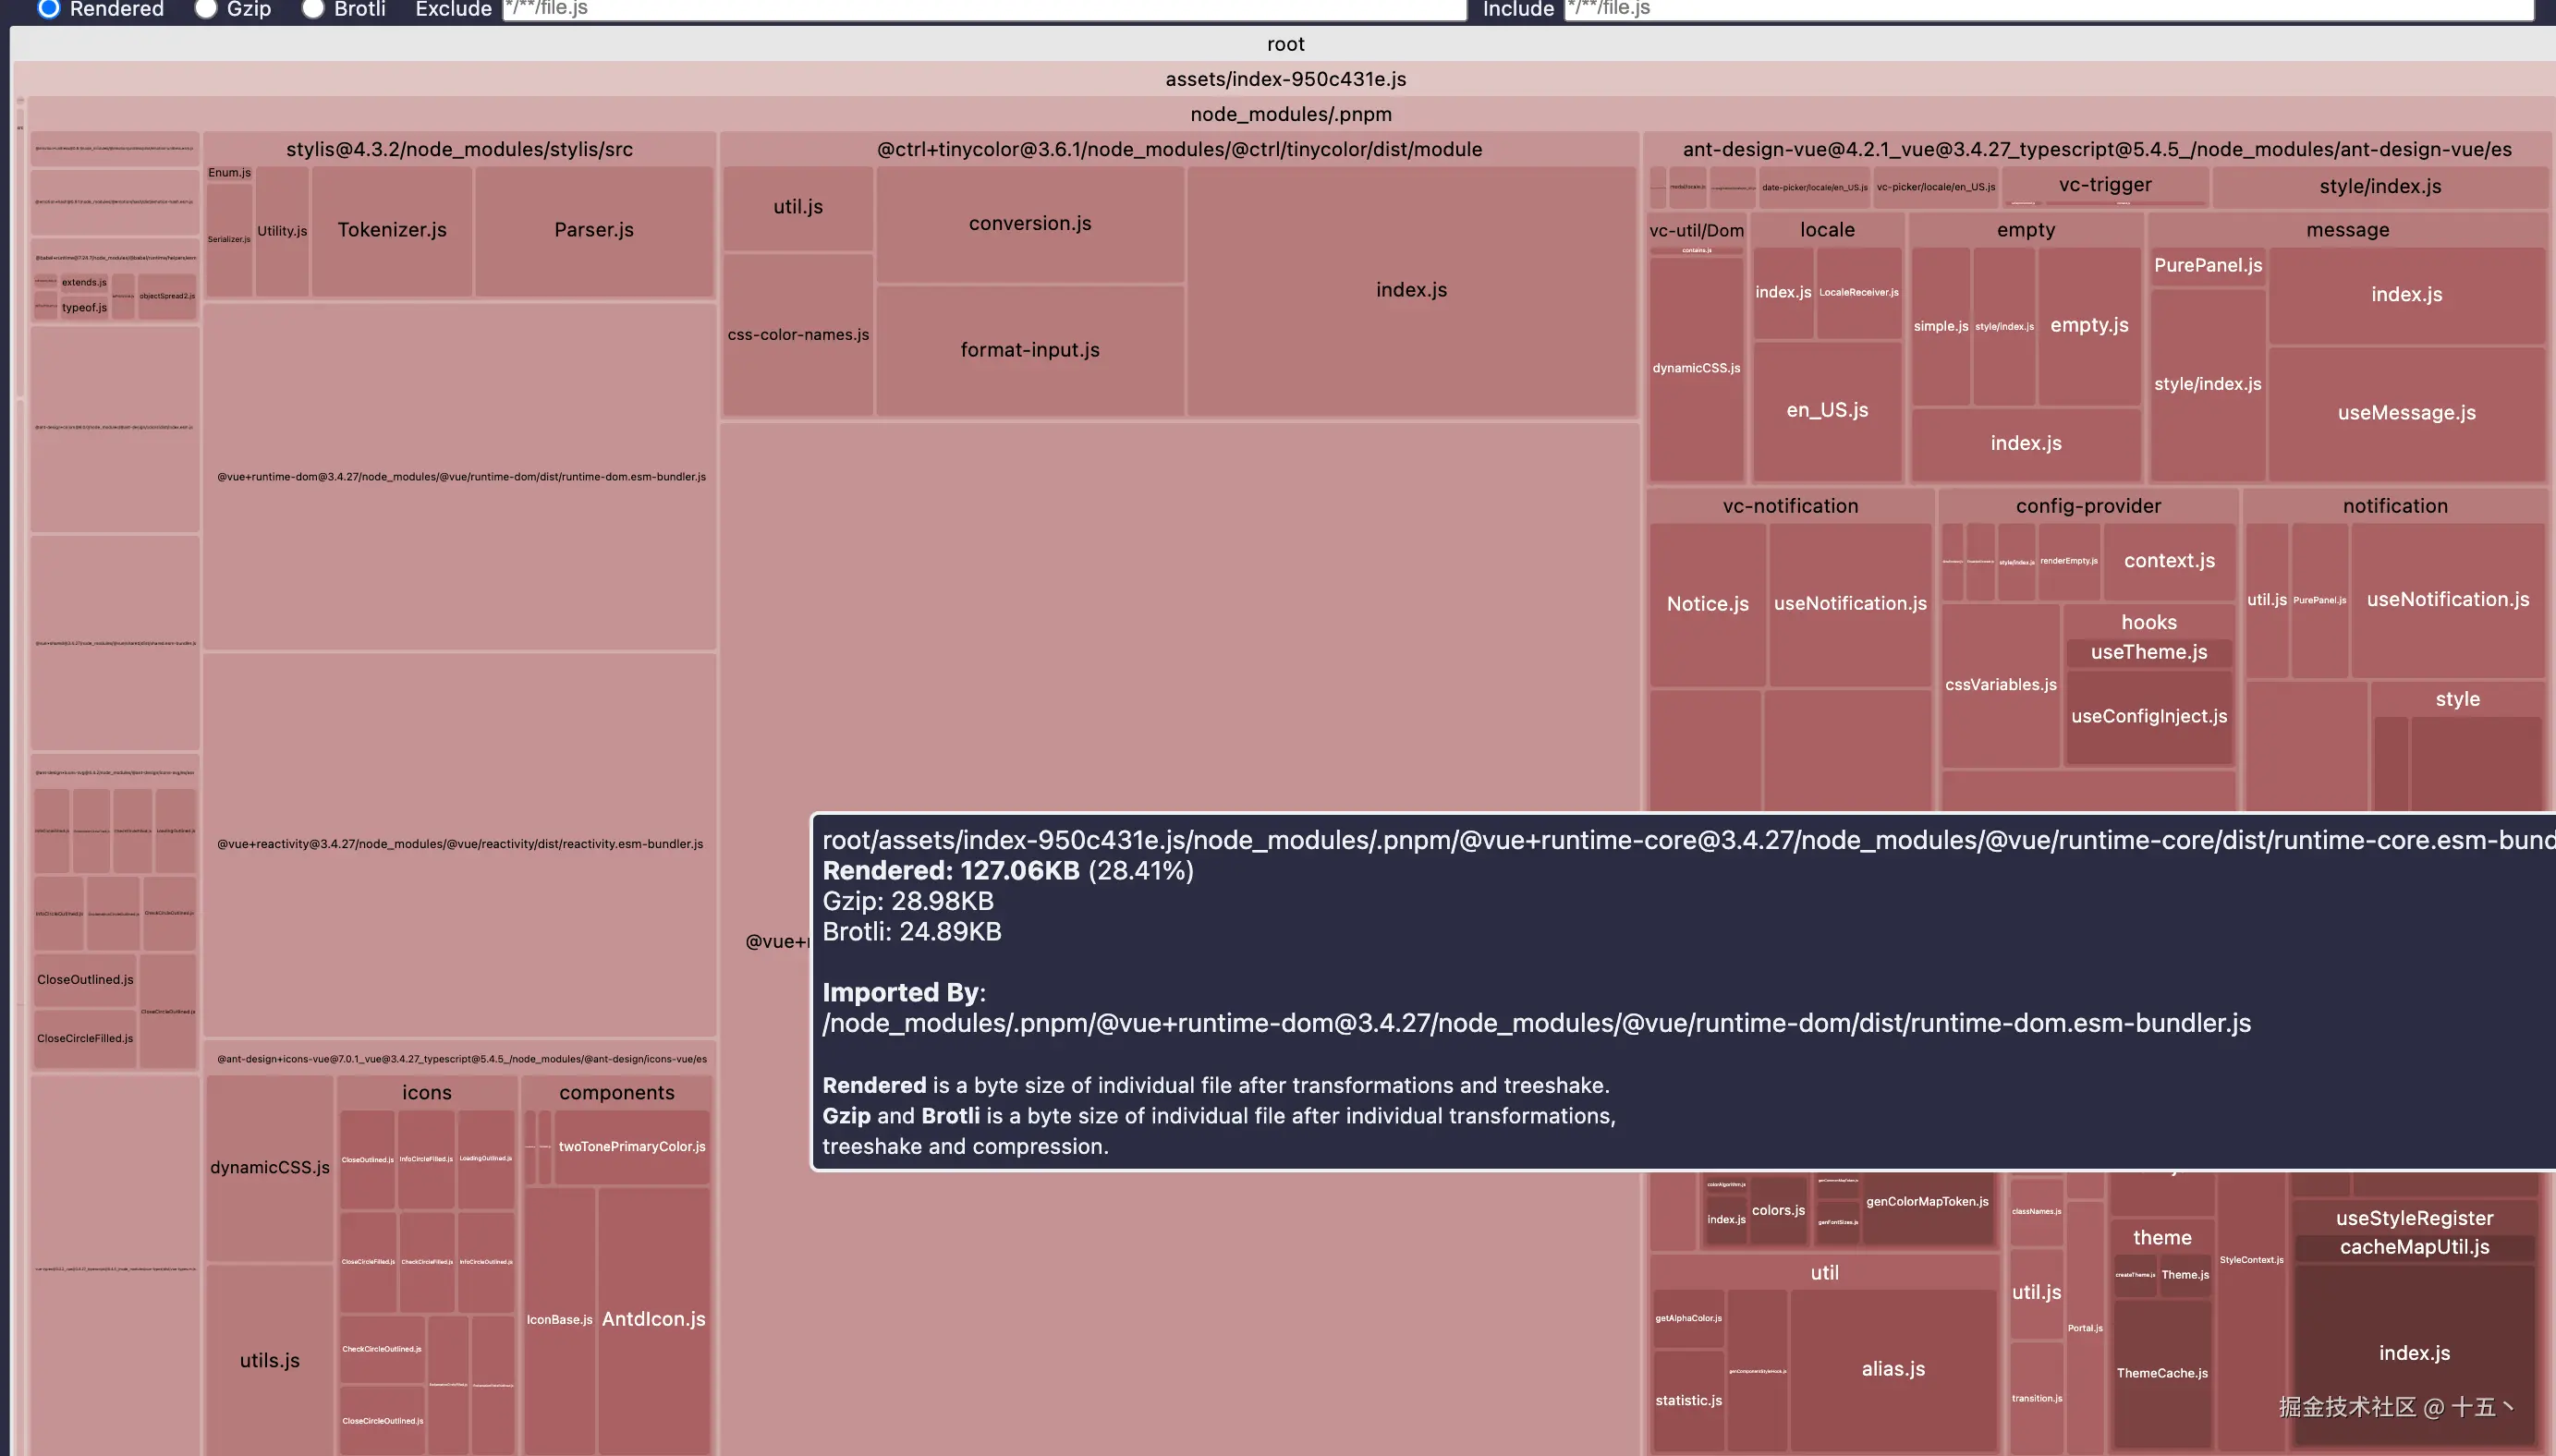Screen dimensions: 2556x1456
Task: Expand node_modules/.pnpm group header
Action: (1290, 114)
